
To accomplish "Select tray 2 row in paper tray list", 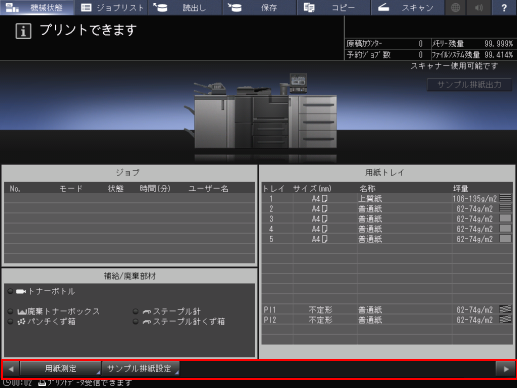I will pos(387,209).
